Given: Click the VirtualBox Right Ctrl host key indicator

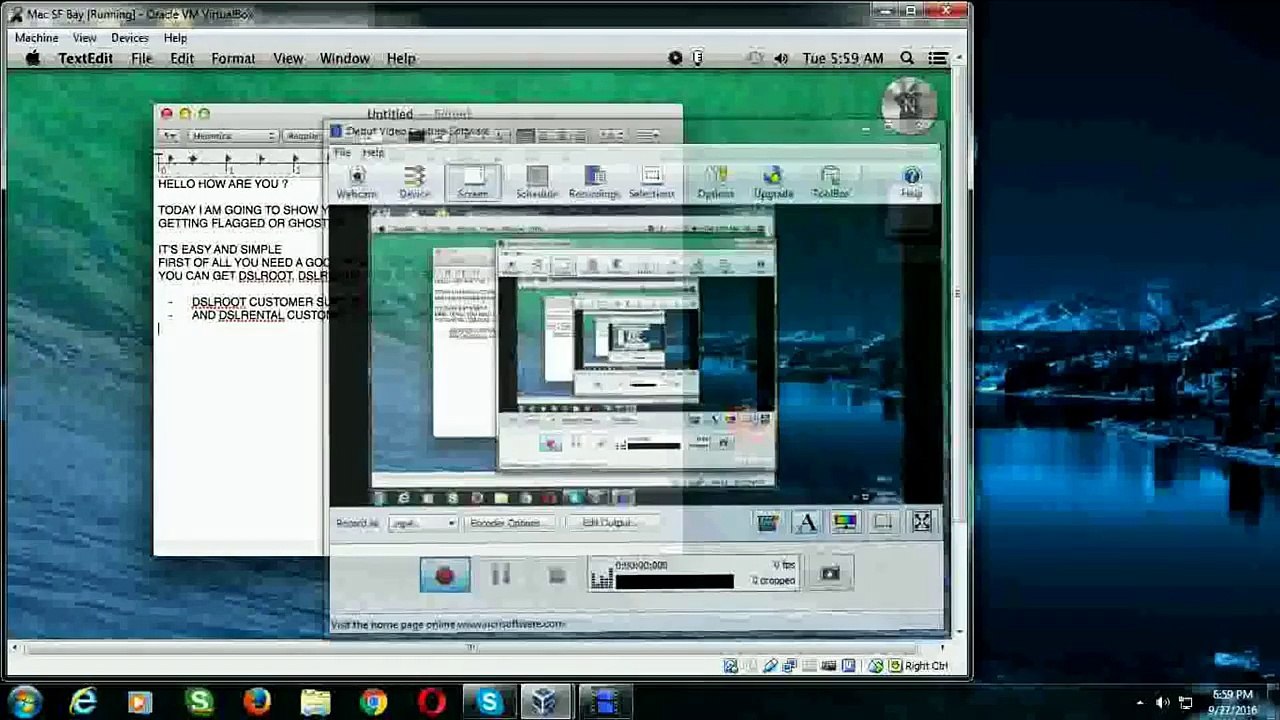Looking at the screenshot, I should pos(925,666).
